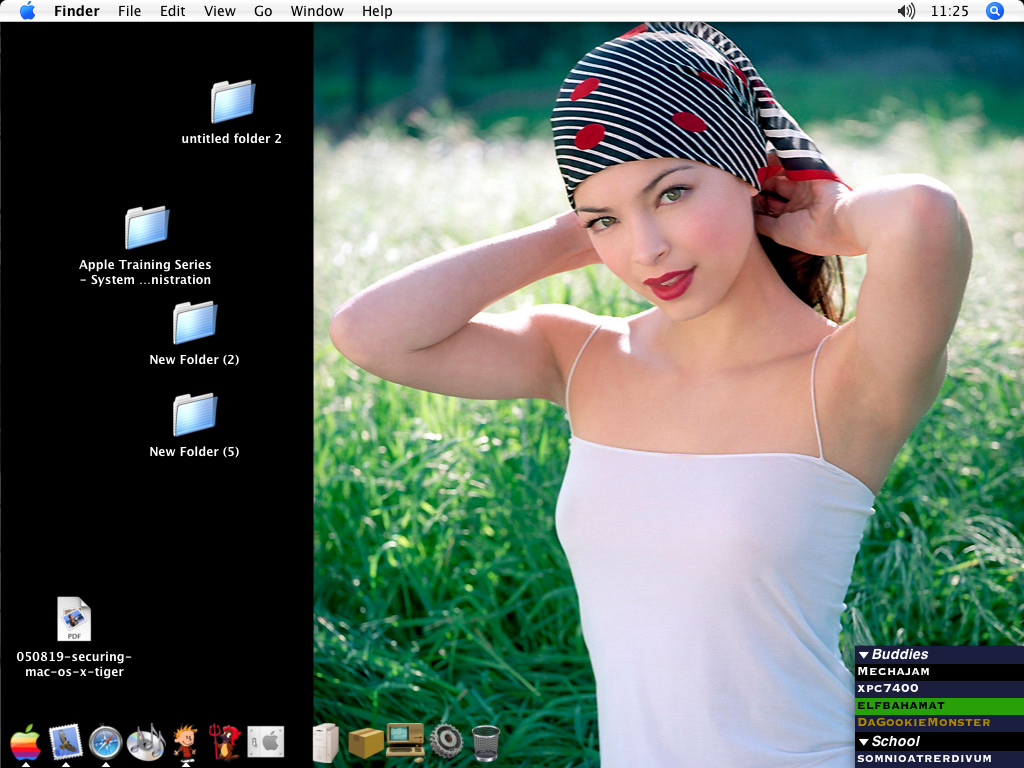The image size is (1024, 768).
Task: Select the Apple Training Series folder icon
Action: [147, 227]
